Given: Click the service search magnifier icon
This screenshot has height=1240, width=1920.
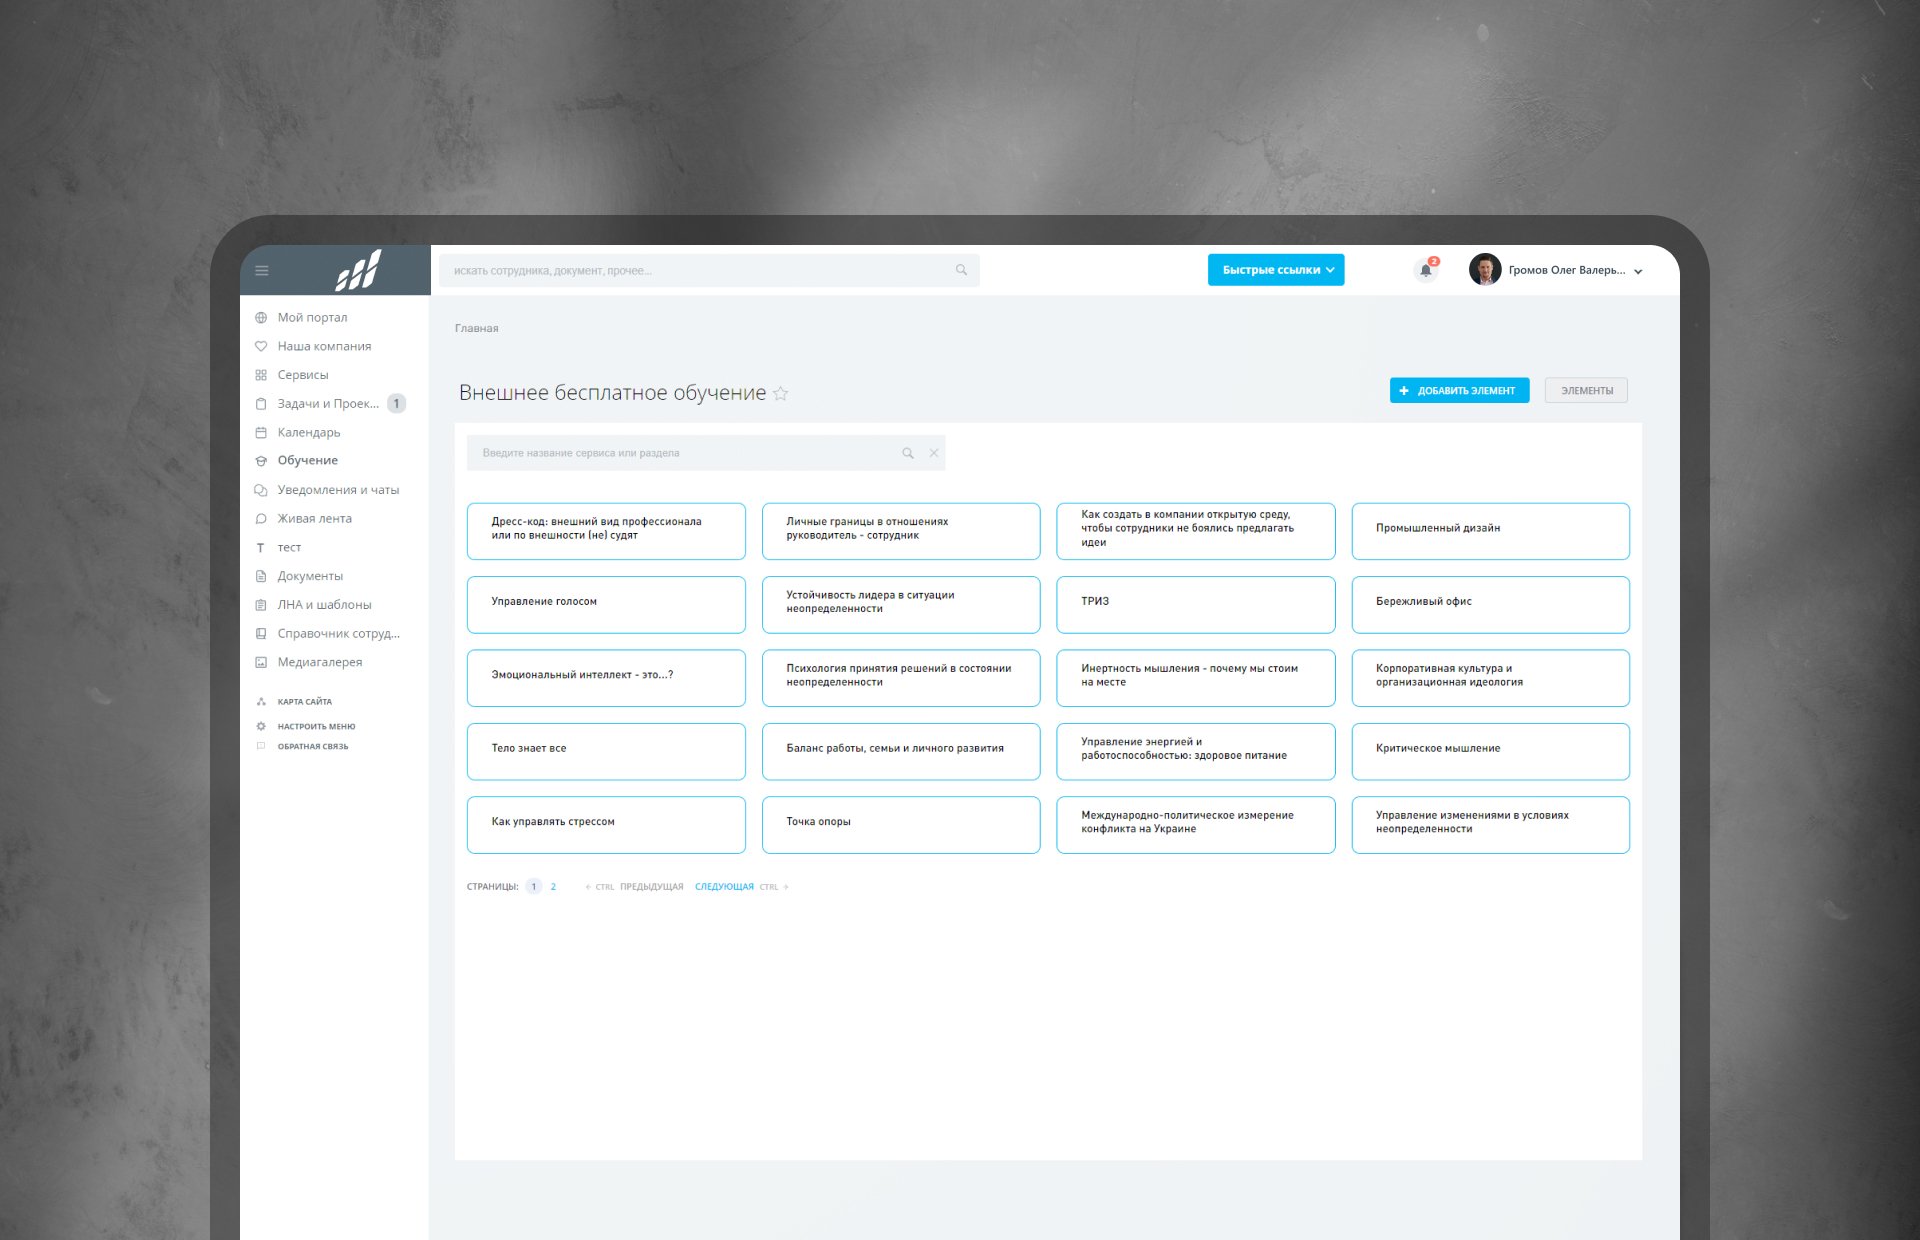Looking at the screenshot, I should [908, 453].
